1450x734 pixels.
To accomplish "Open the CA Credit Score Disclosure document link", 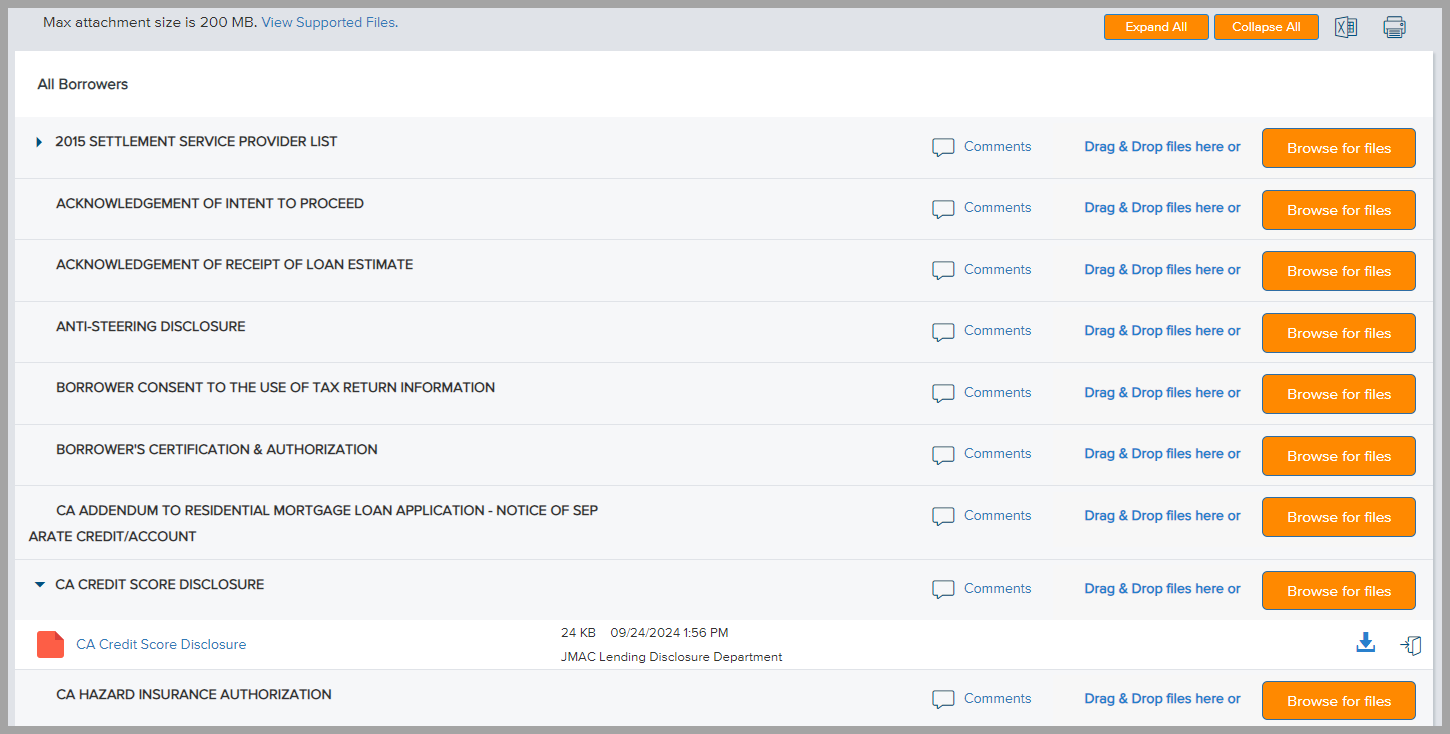I will coord(161,645).
